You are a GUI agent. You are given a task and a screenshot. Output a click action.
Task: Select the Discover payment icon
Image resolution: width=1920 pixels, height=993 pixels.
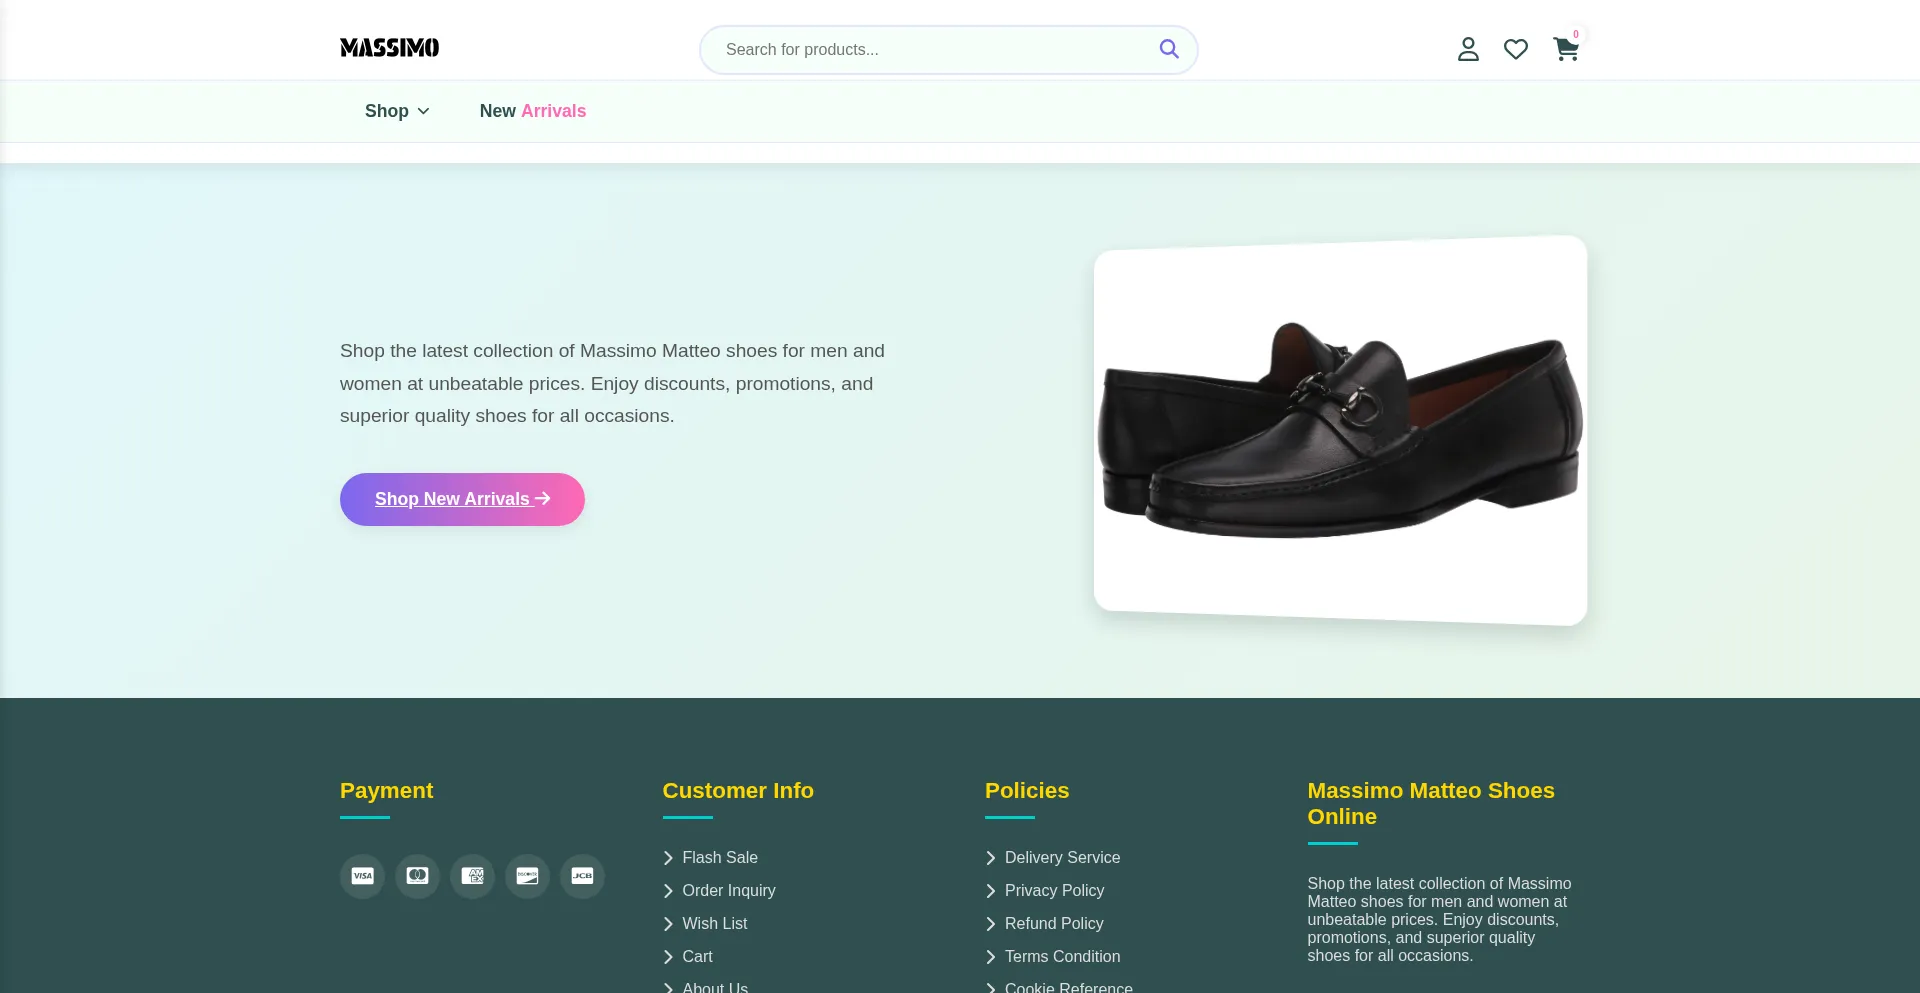[527, 876]
